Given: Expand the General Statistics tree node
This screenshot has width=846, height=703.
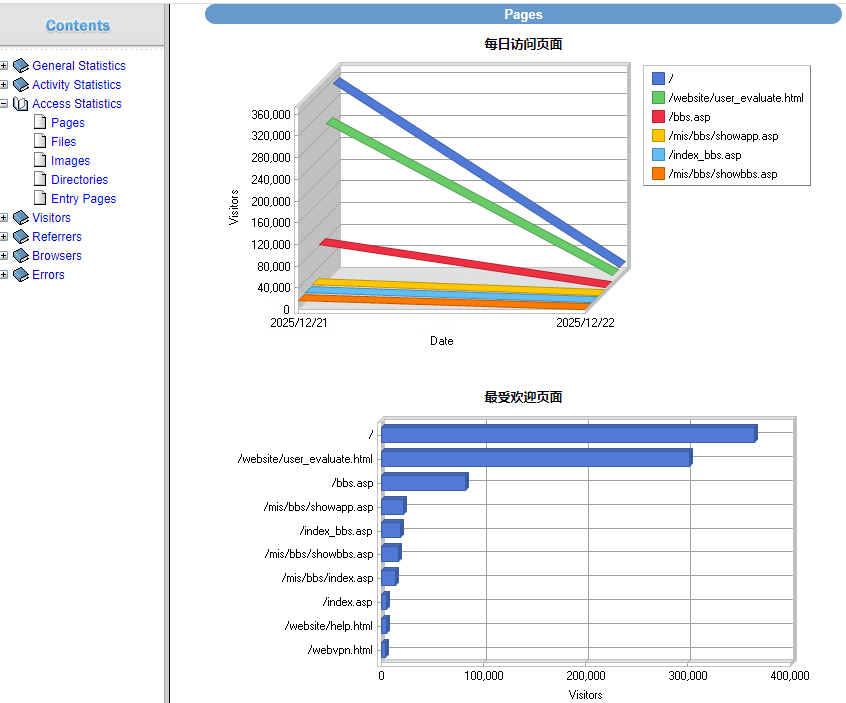Looking at the screenshot, I should click(x=4, y=66).
